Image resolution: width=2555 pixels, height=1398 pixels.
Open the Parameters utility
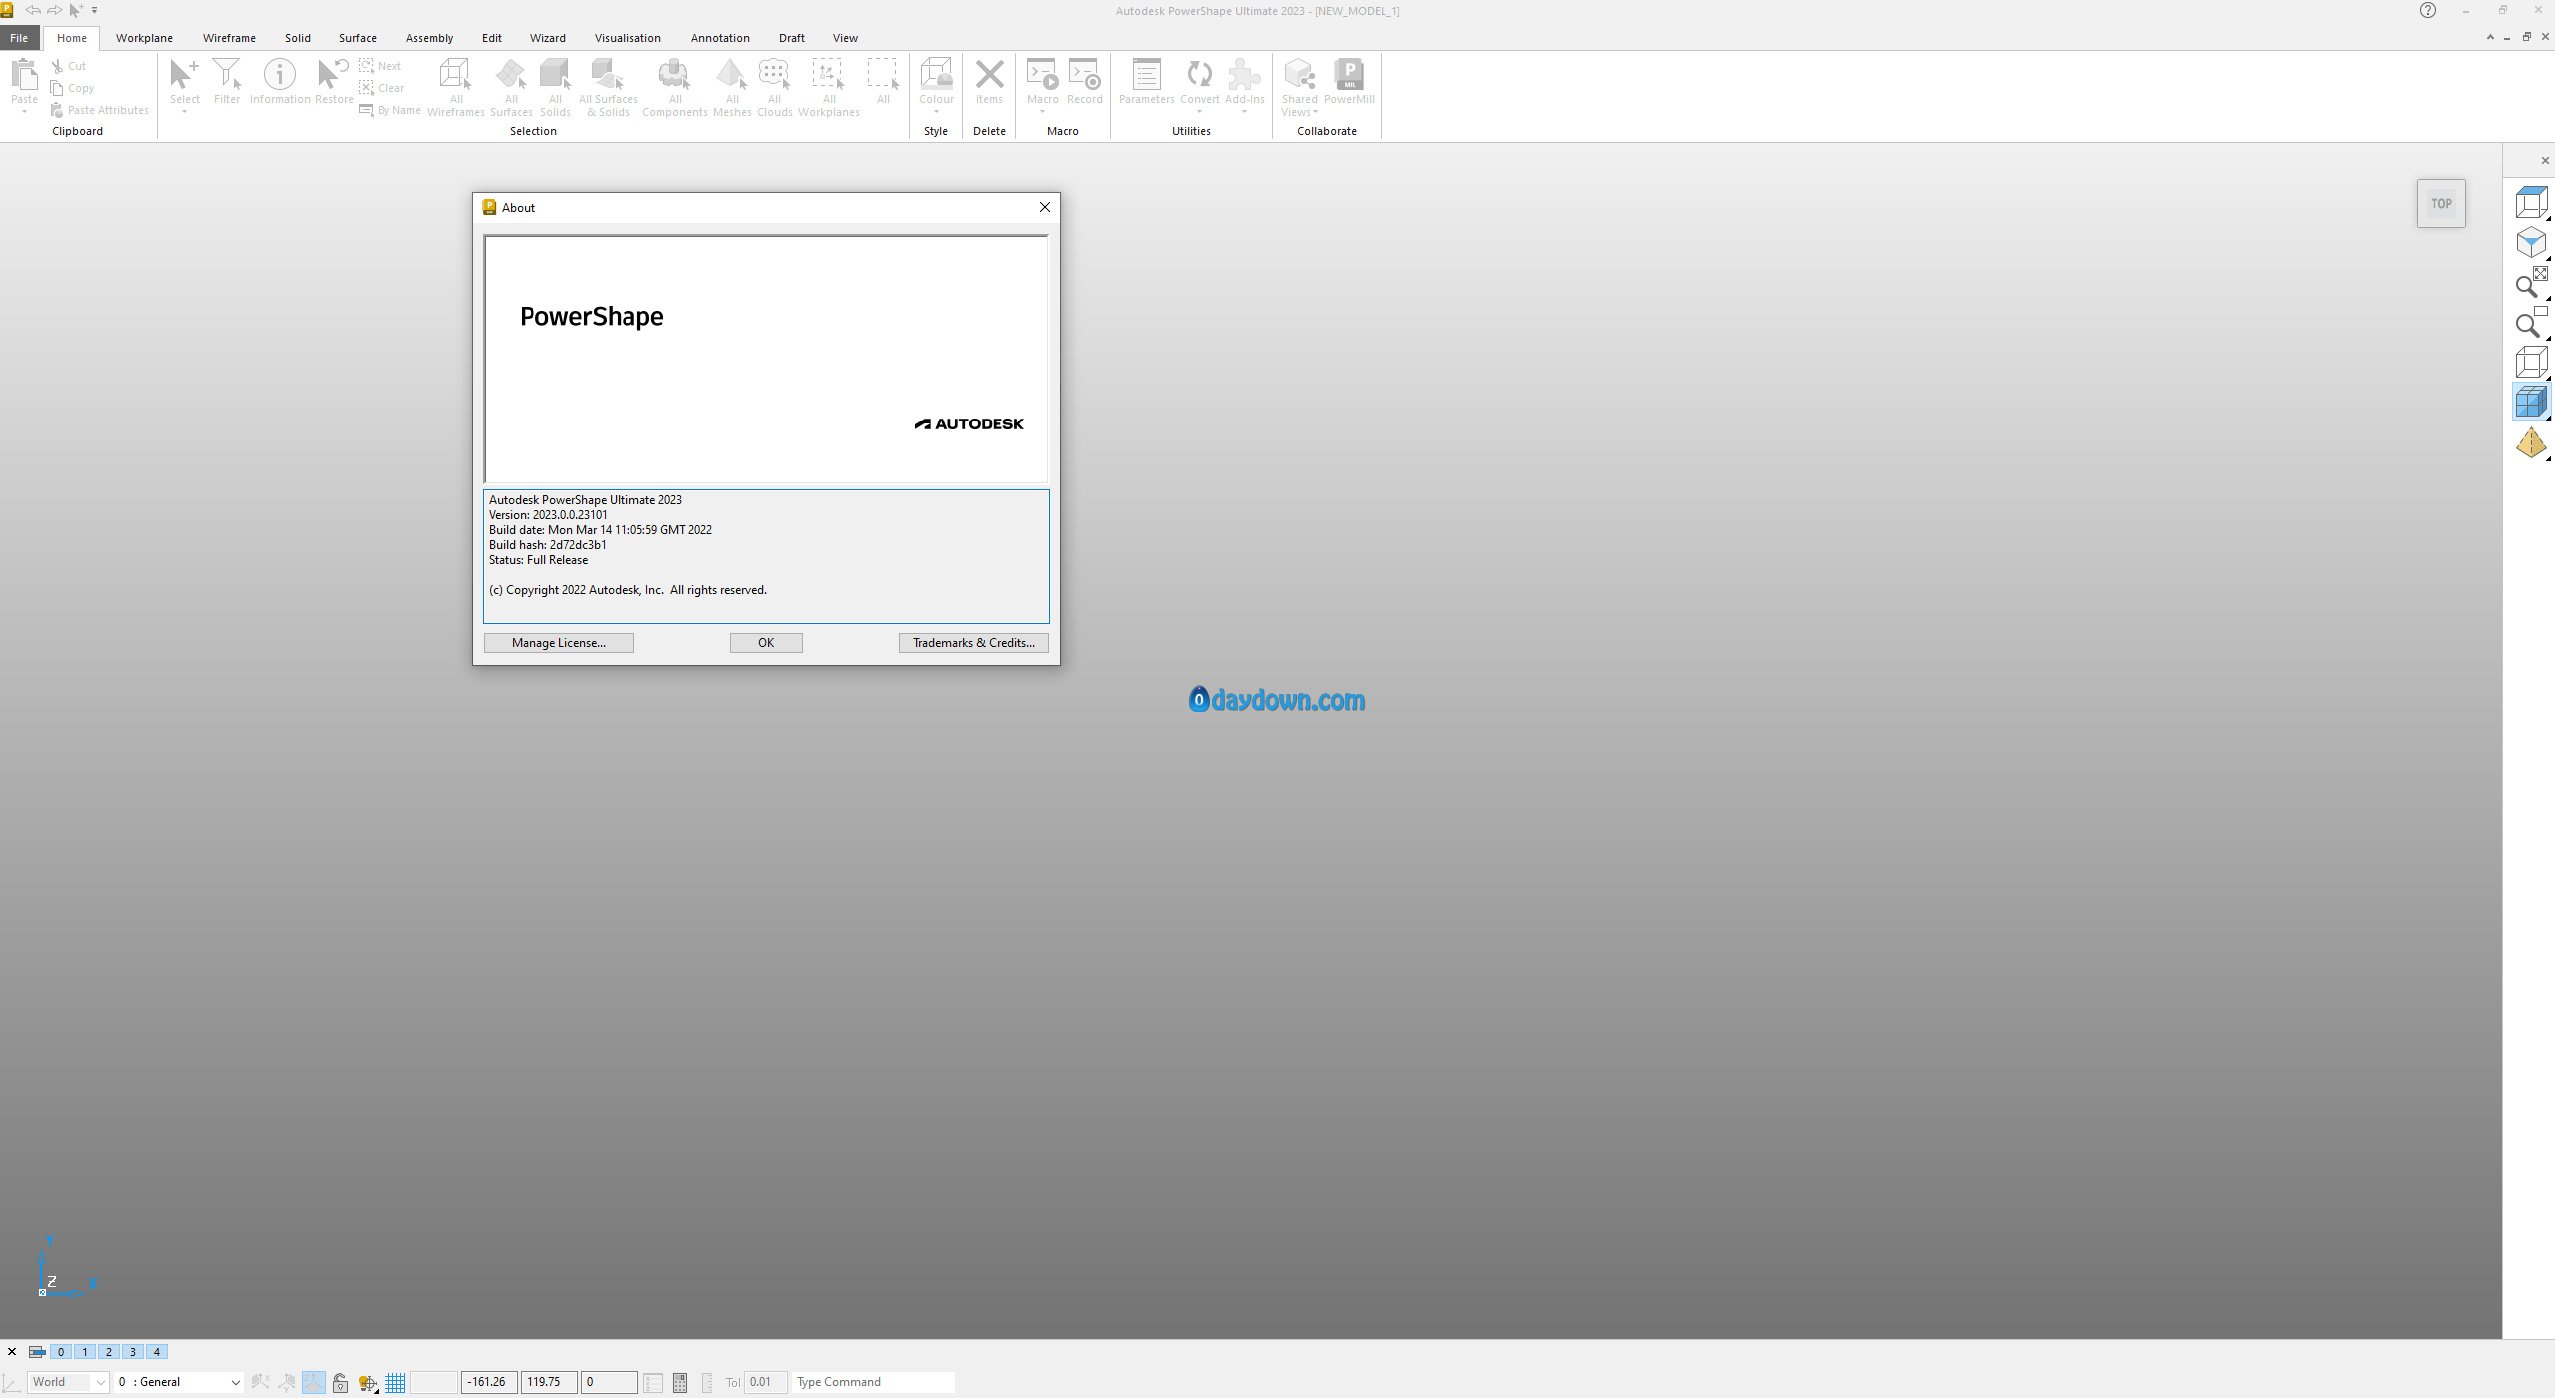pyautogui.click(x=1146, y=81)
